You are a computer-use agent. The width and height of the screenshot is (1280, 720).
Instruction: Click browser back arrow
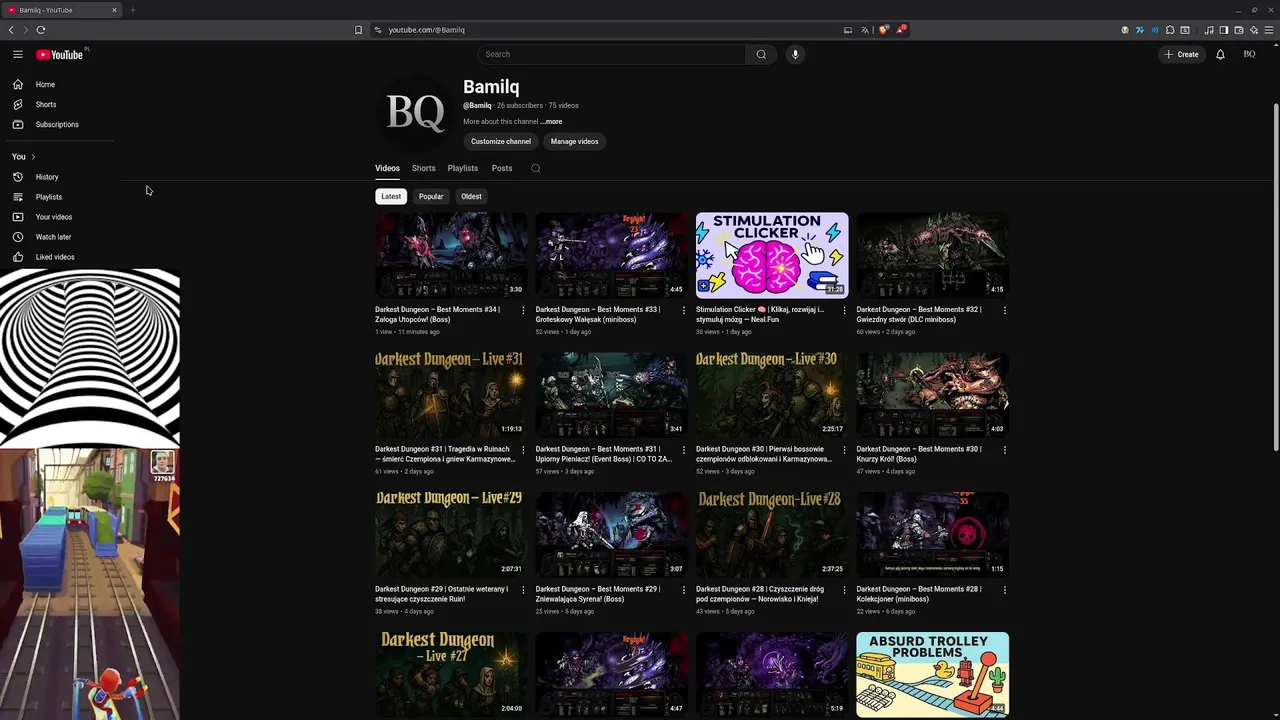pos(11,30)
